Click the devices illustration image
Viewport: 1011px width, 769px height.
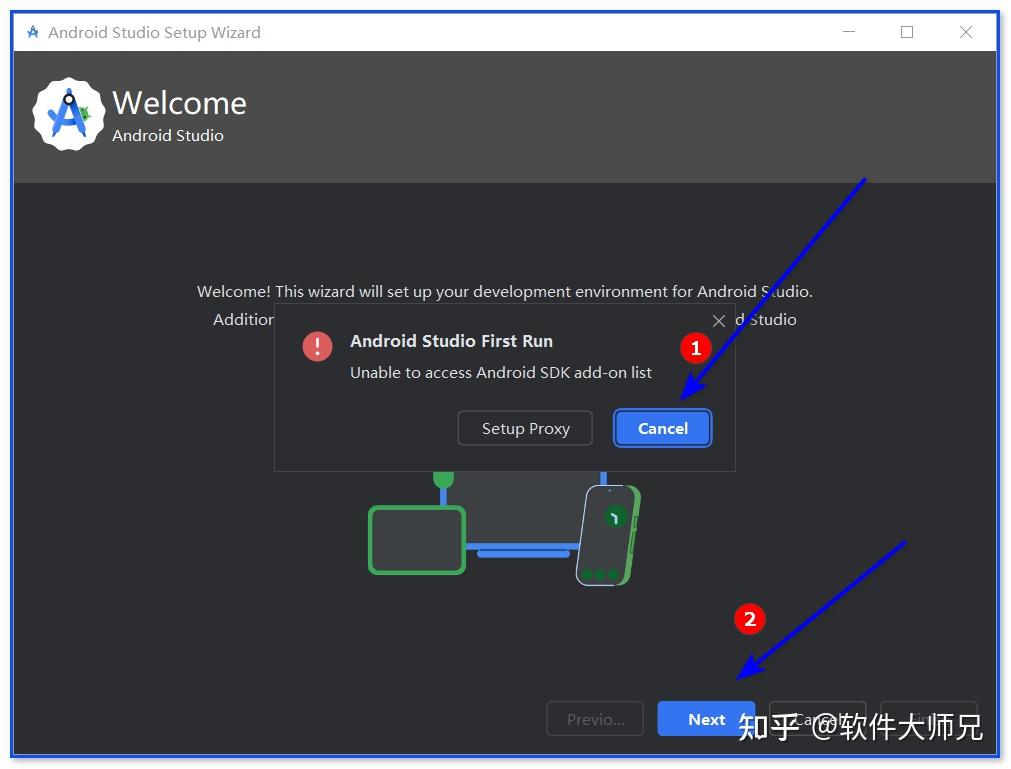(x=505, y=529)
